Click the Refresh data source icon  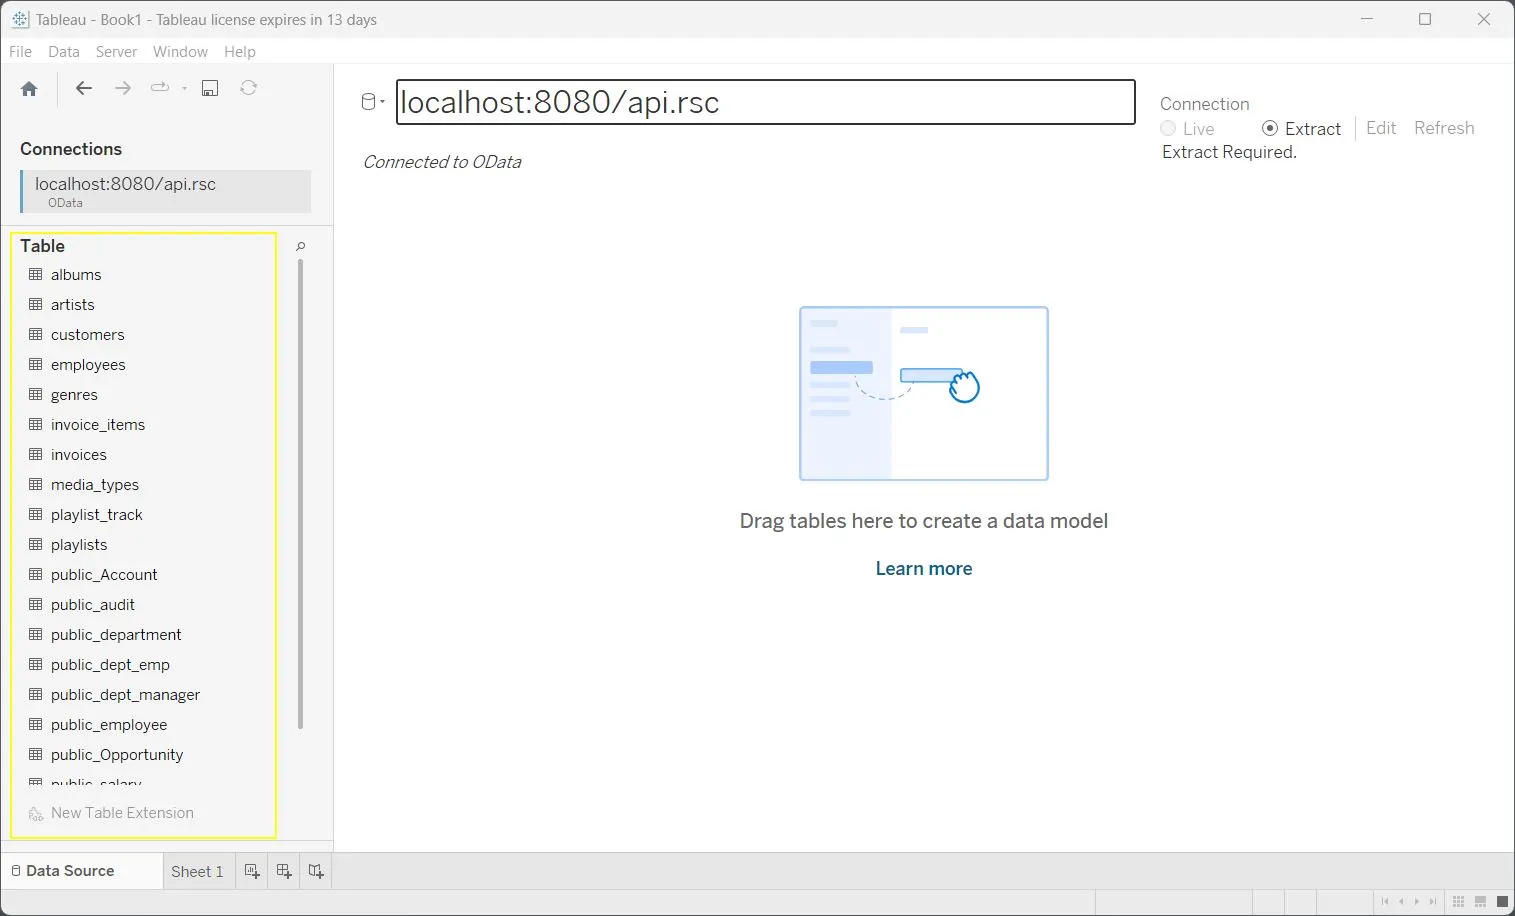[x=247, y=88]
